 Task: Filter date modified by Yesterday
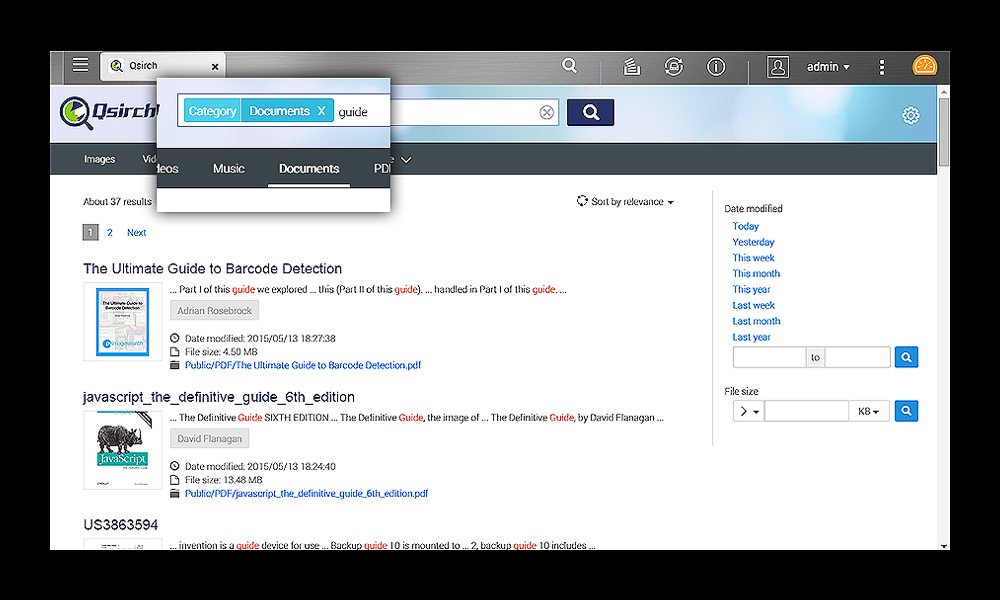(753, 242)
